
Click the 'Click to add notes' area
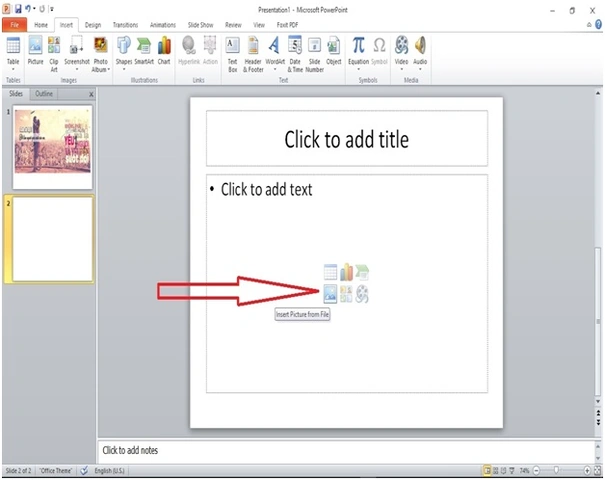coord(346,451)
